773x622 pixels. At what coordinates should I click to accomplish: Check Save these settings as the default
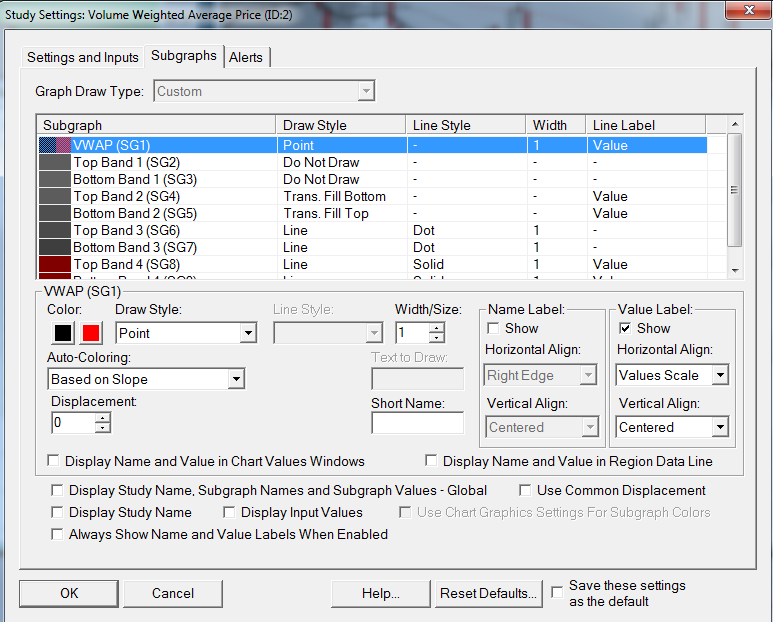pyautogui.click(x=557, y=592)
